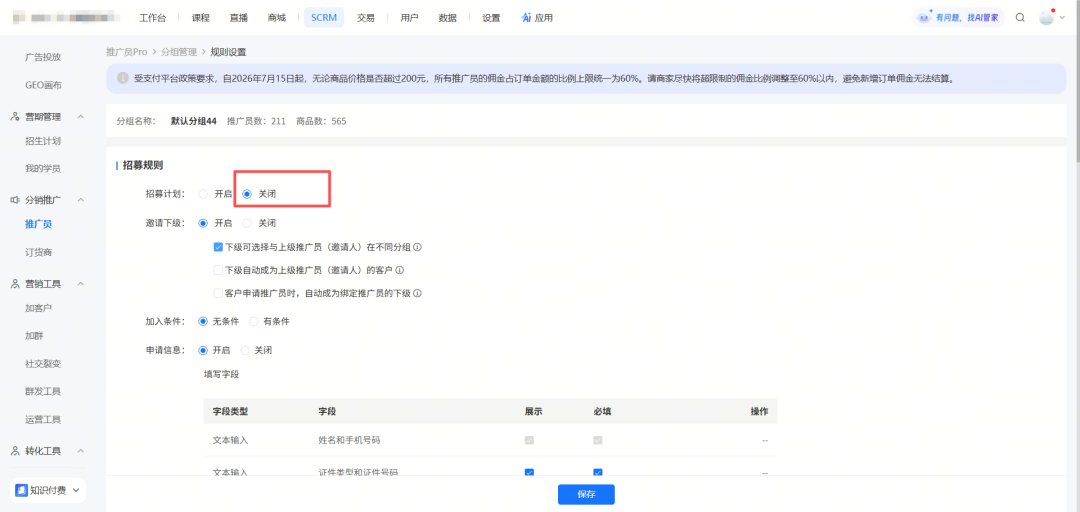Click the 保存 button
This screenshot has height=512, width=1080.
(x=586, y=494)
